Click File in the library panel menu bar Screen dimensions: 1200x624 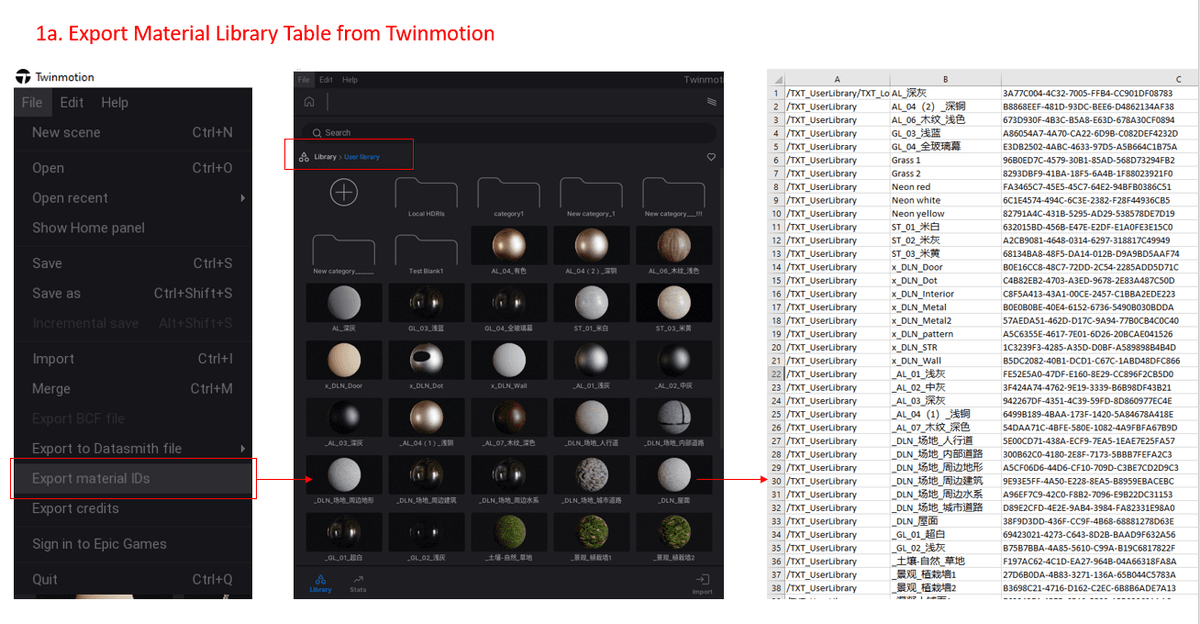point(304,79)
